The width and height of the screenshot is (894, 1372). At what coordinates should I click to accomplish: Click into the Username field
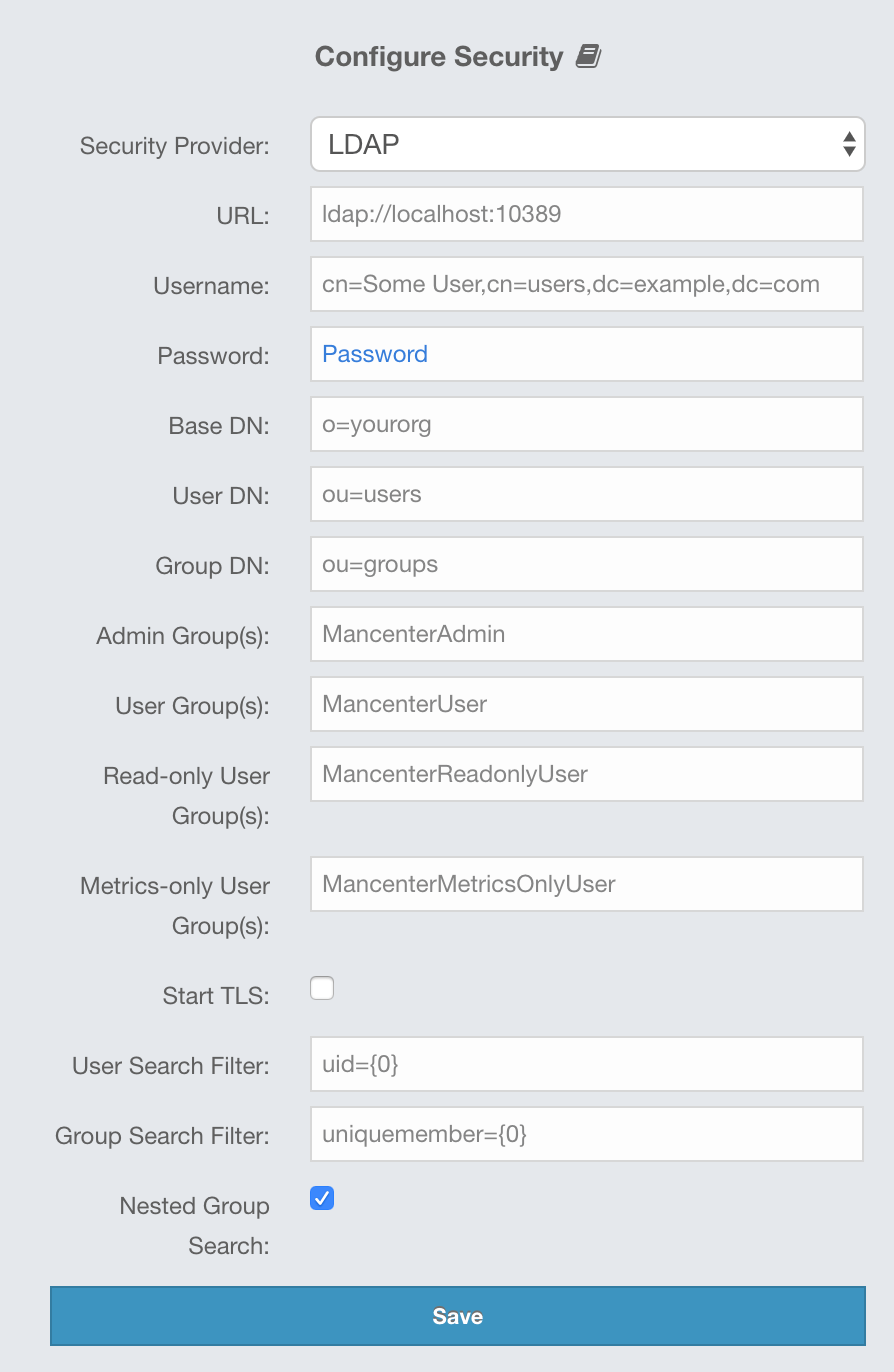[x=587, y=284]
